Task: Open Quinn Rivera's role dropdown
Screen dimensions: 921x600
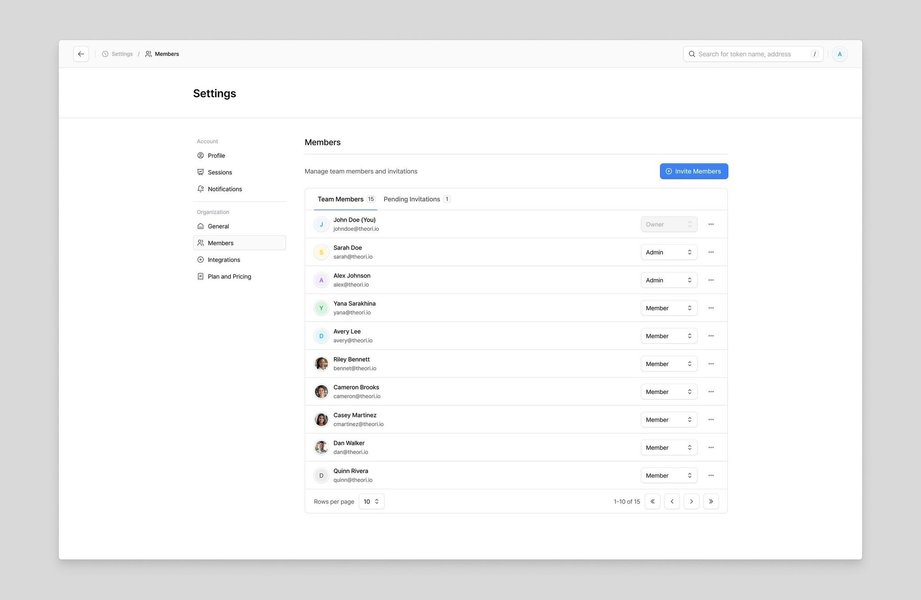Action: point(668,475)
